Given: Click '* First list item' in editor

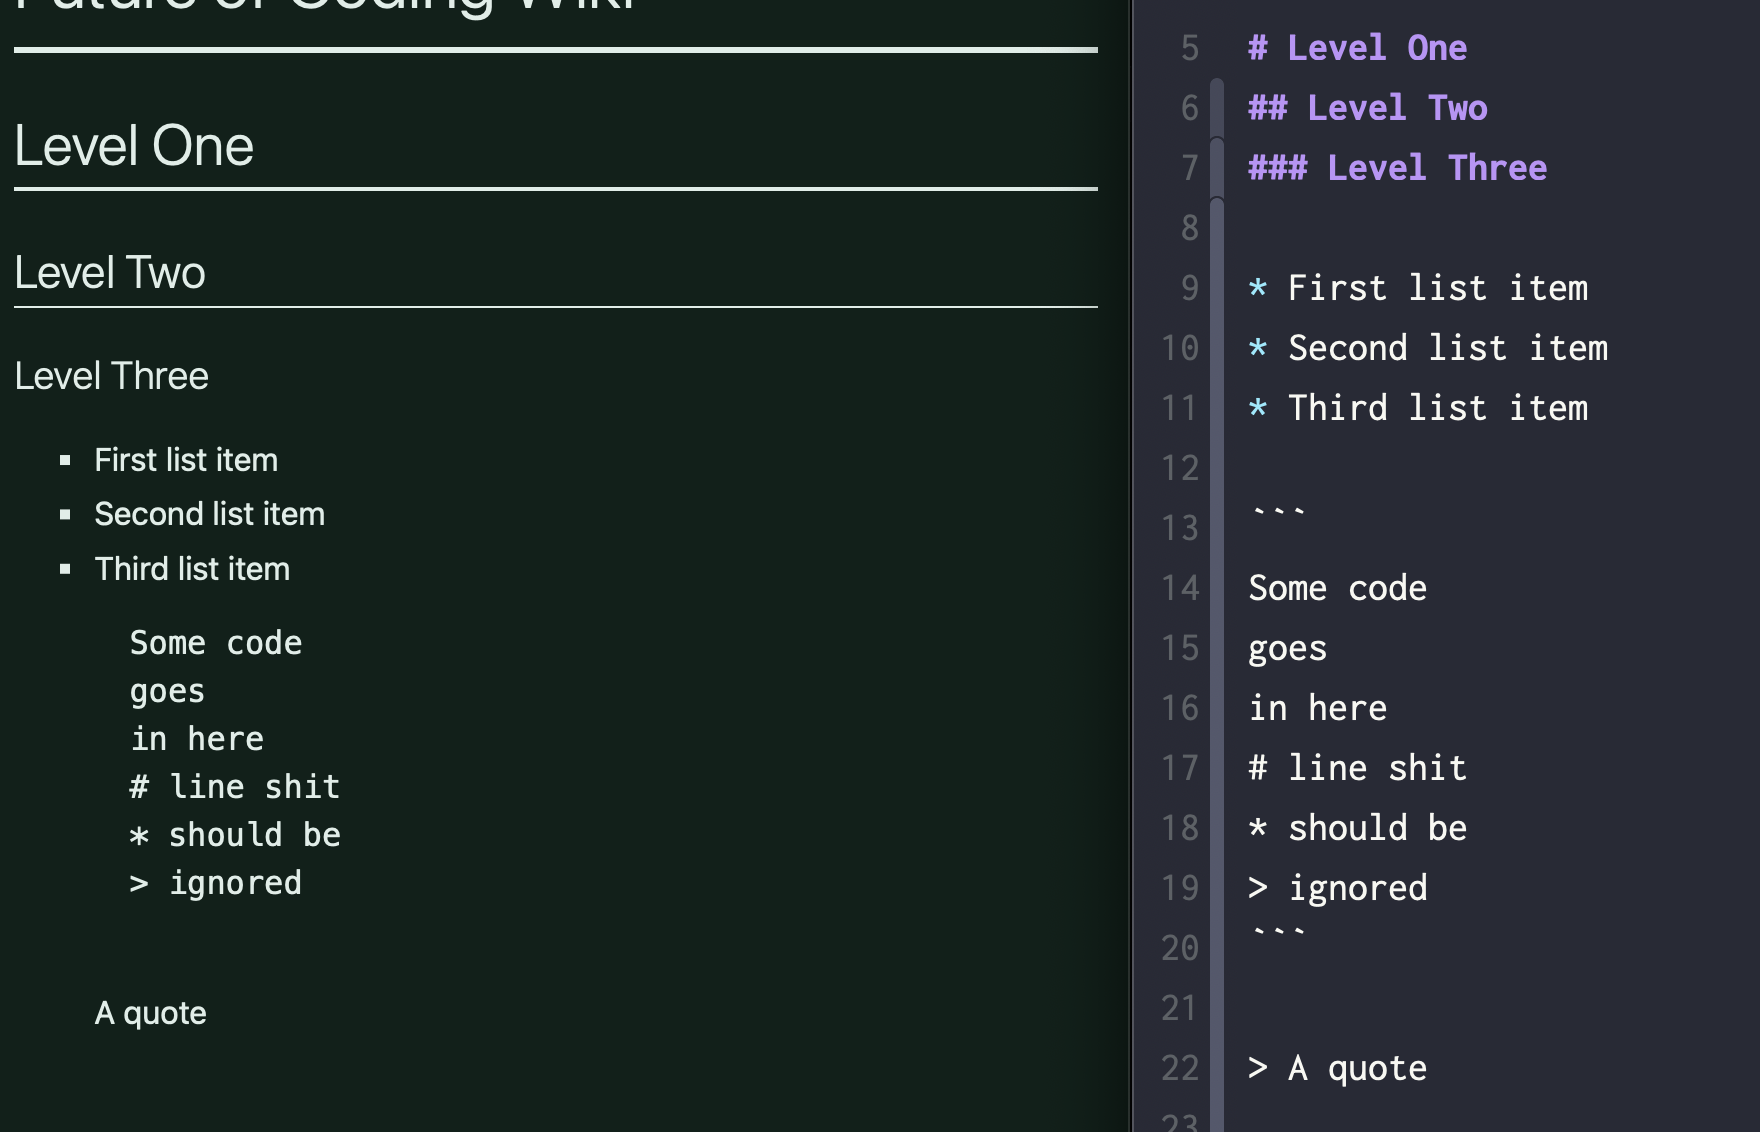Looking at the screenshot, I should coord(1418,288).
